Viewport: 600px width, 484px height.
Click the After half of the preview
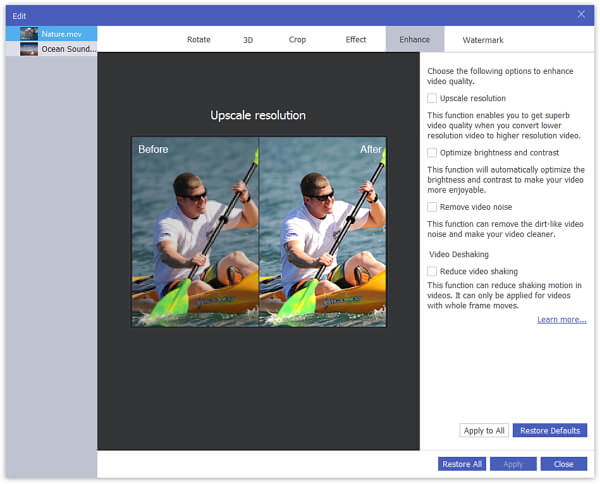322,232
